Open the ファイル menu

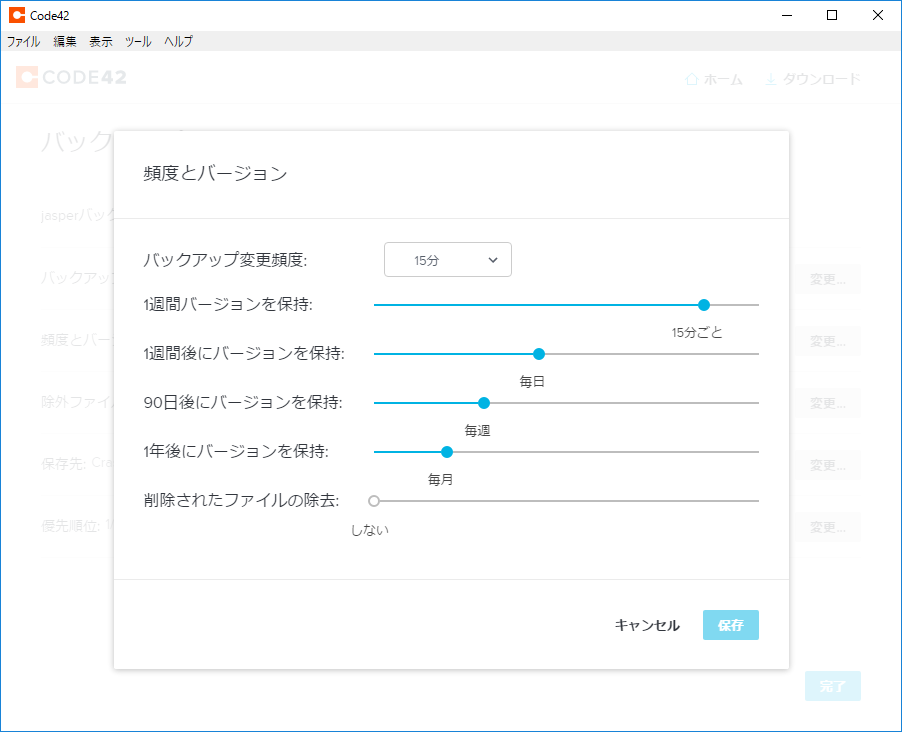coord(23,42)
